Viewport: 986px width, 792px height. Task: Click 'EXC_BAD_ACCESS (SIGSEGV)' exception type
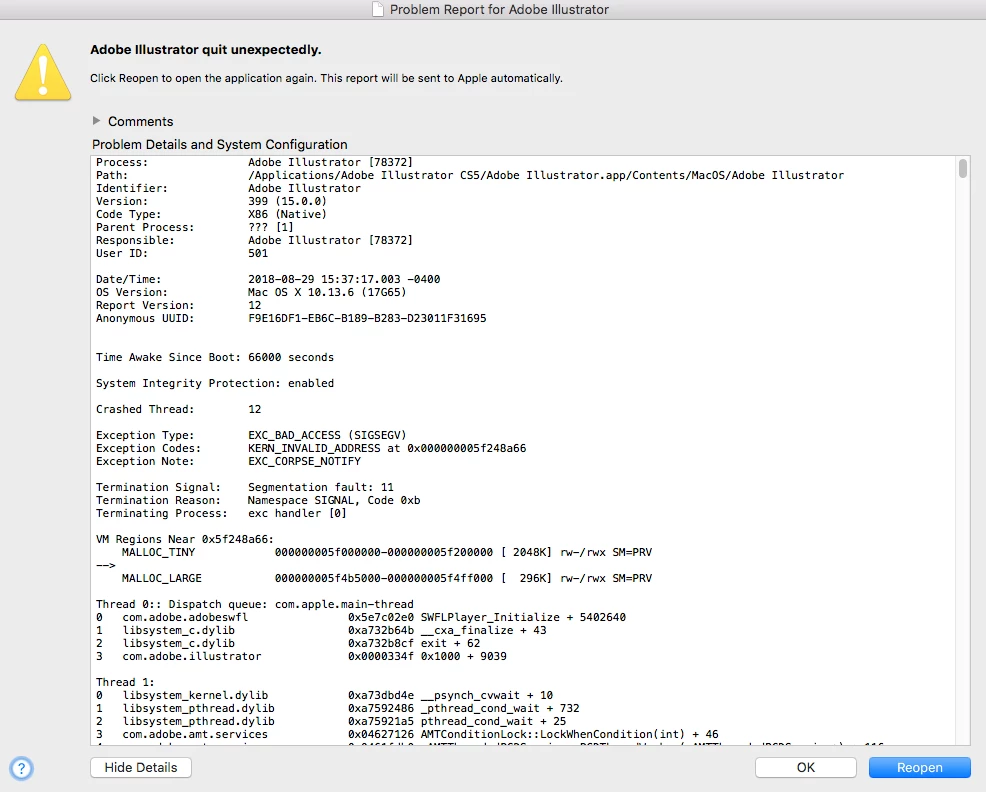point(327,435)
